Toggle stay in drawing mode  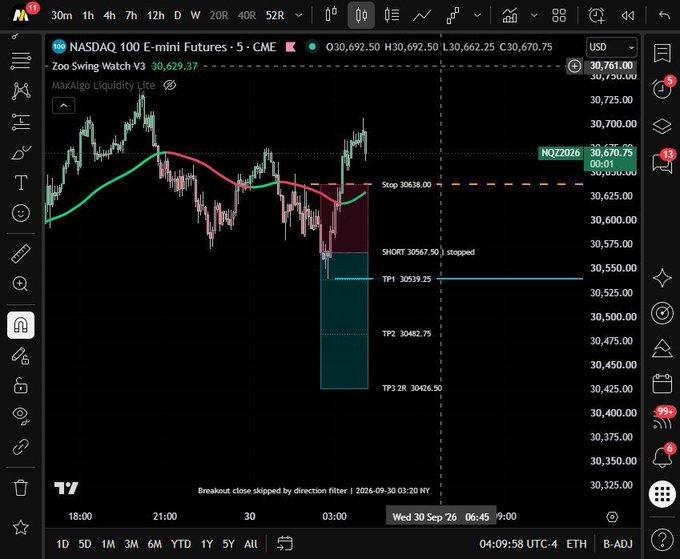click(21, 356)
